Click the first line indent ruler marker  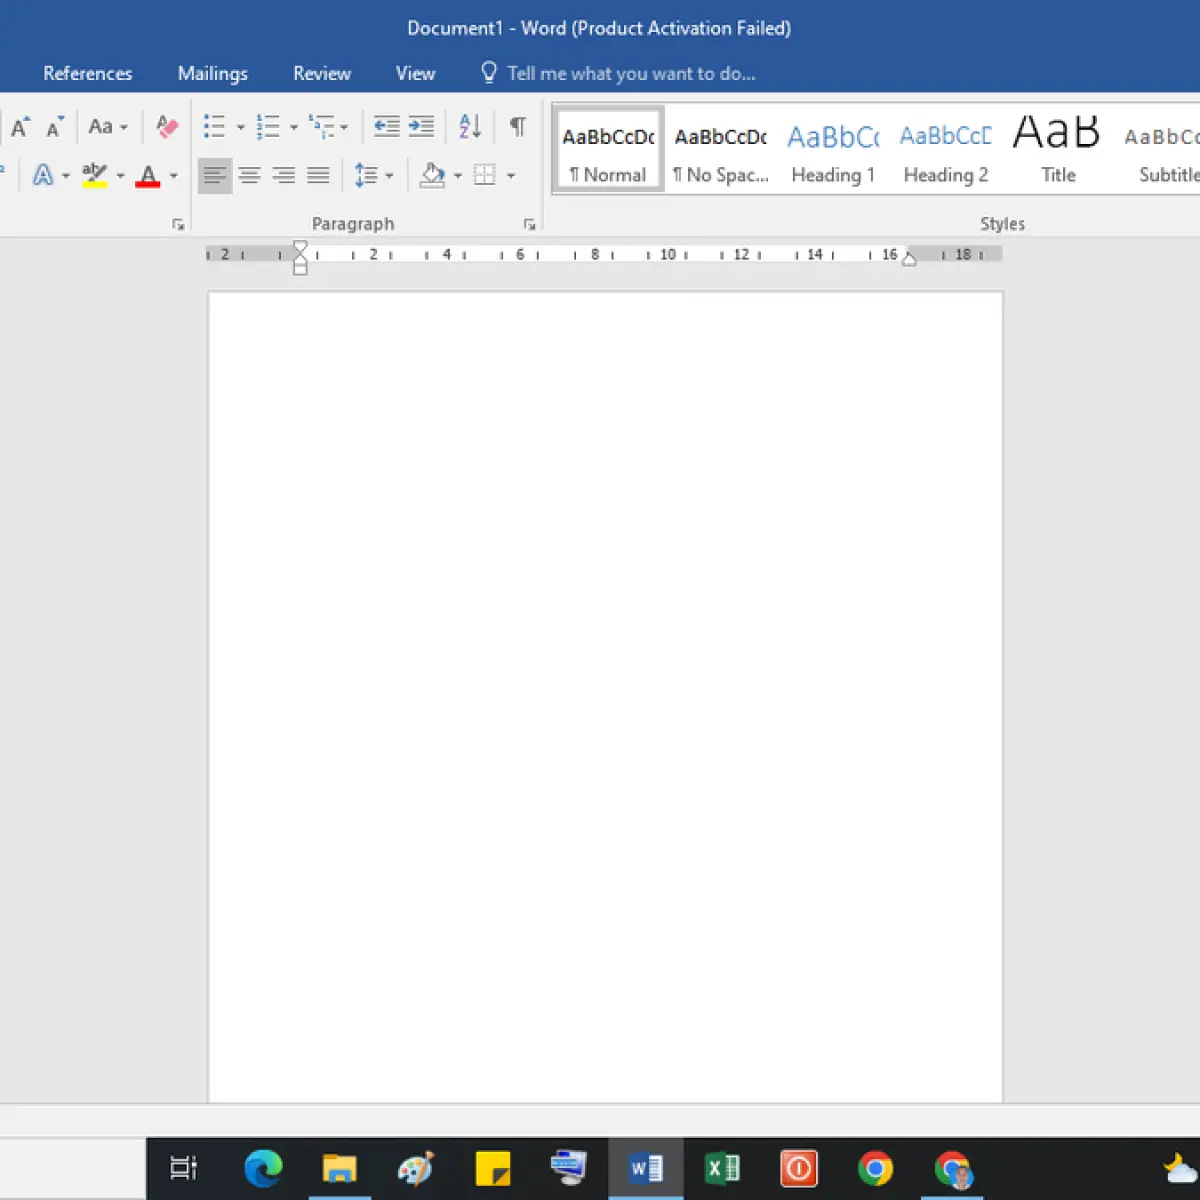point(300,246)
